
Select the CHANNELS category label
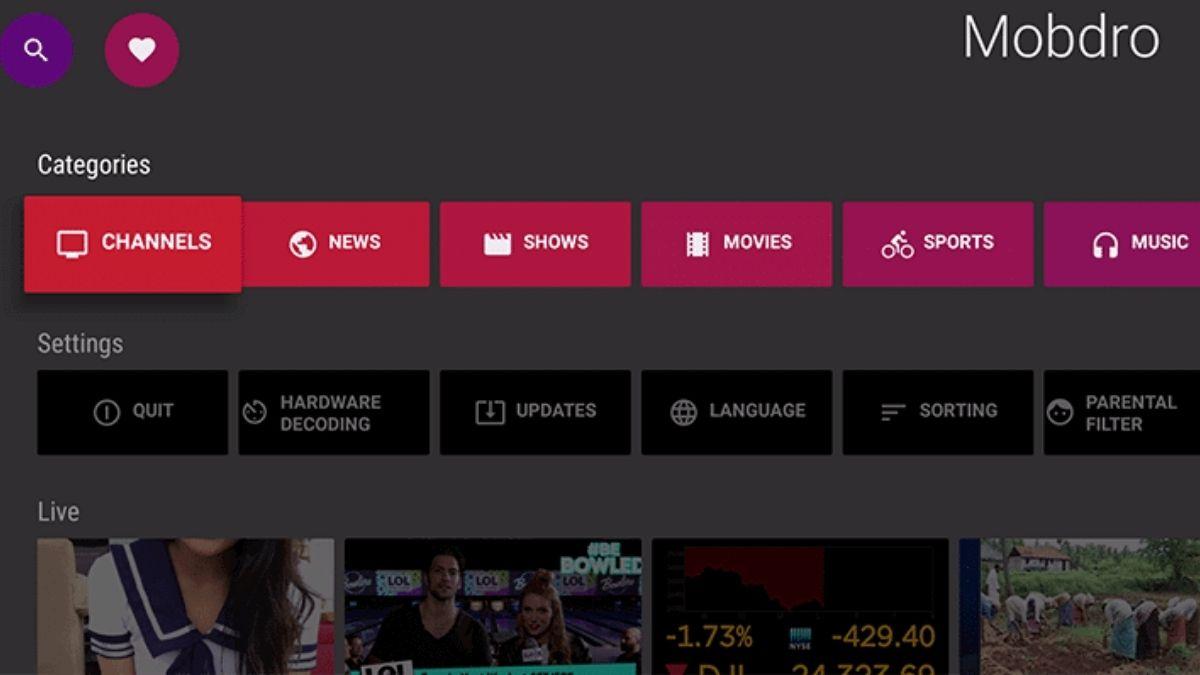156,242
